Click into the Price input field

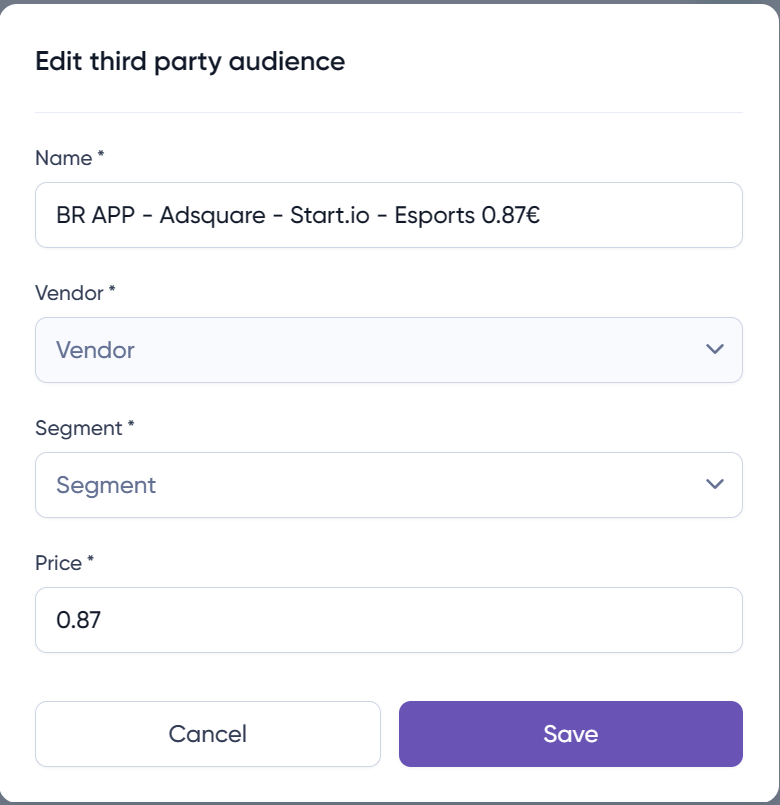(x=388, y=620)
